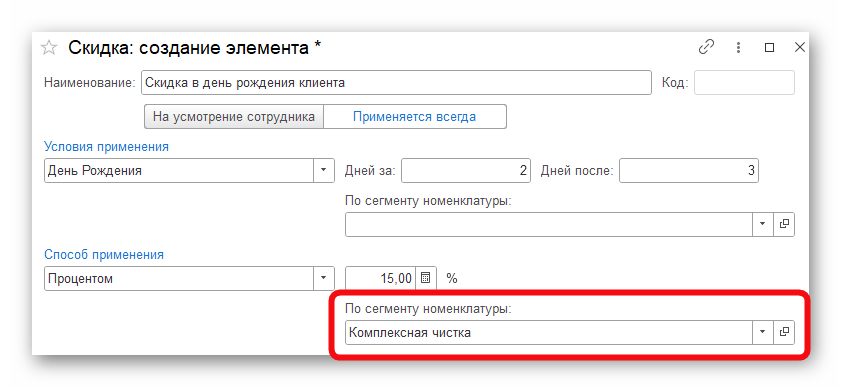
Task: Expand the Процентом method dropdown
Action: 323,278
